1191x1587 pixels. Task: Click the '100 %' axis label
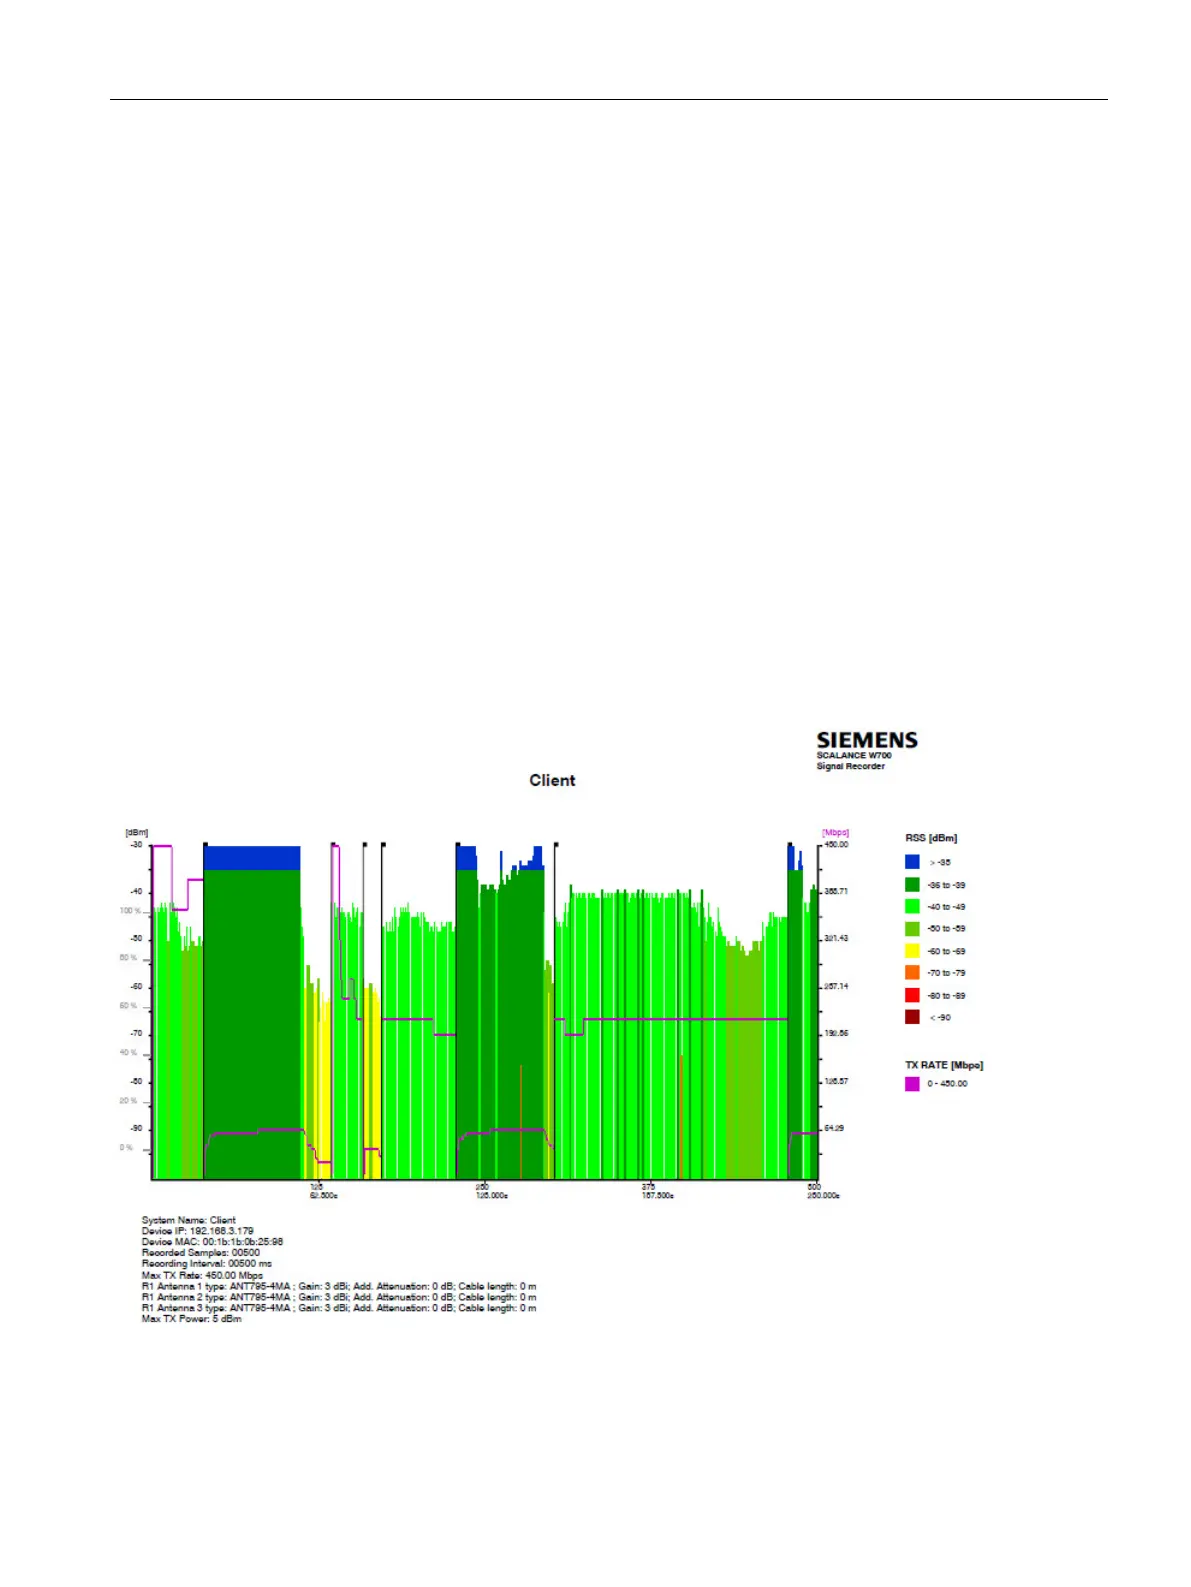[130, 911]
